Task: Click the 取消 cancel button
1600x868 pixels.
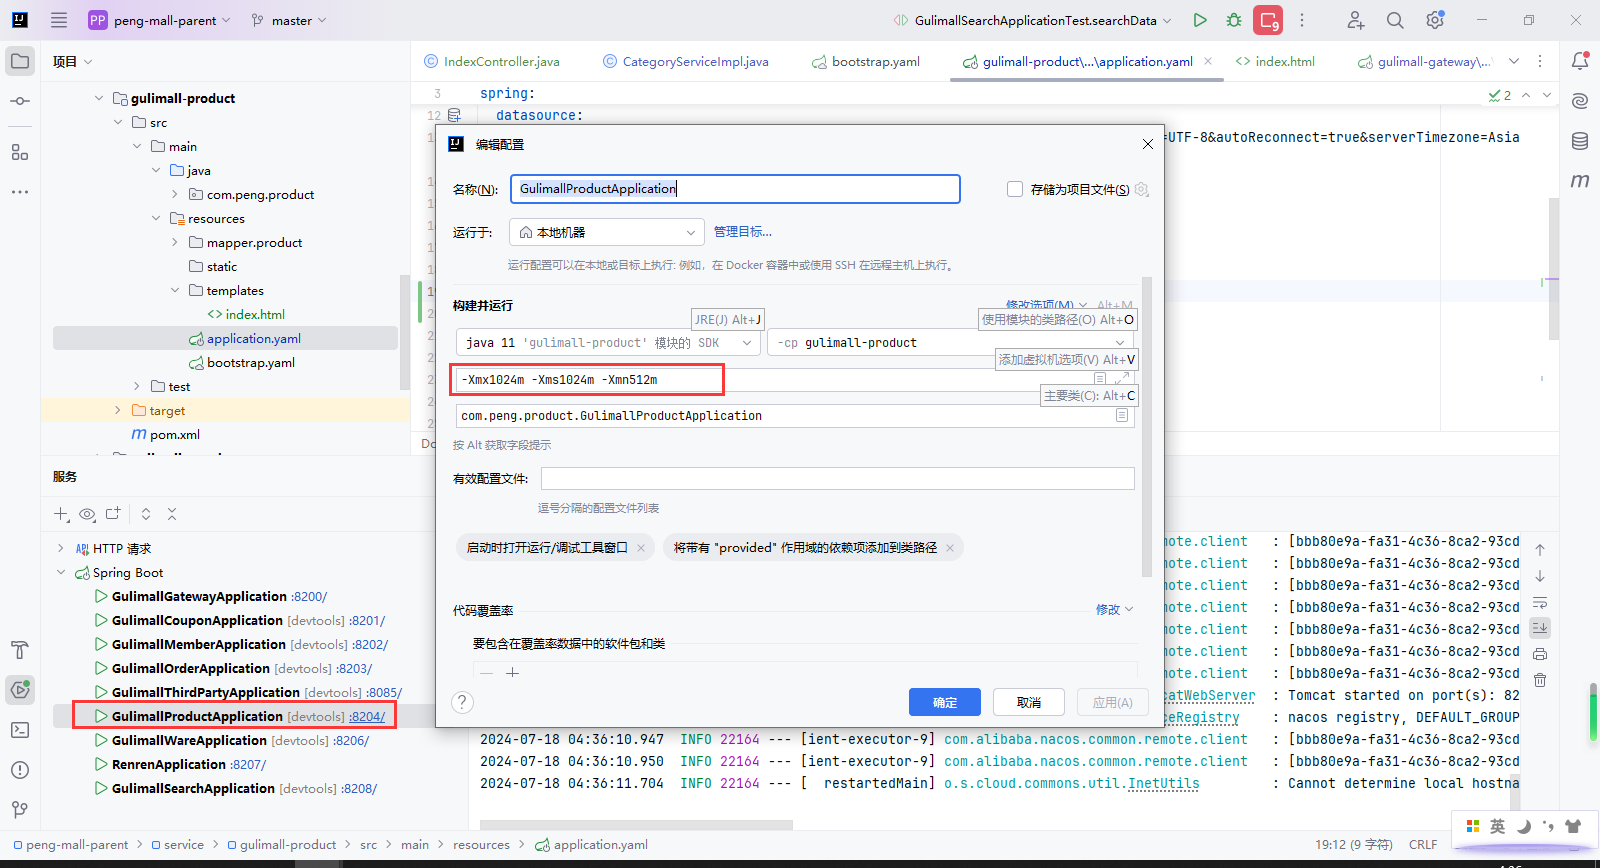Action: click(1029, 702)
